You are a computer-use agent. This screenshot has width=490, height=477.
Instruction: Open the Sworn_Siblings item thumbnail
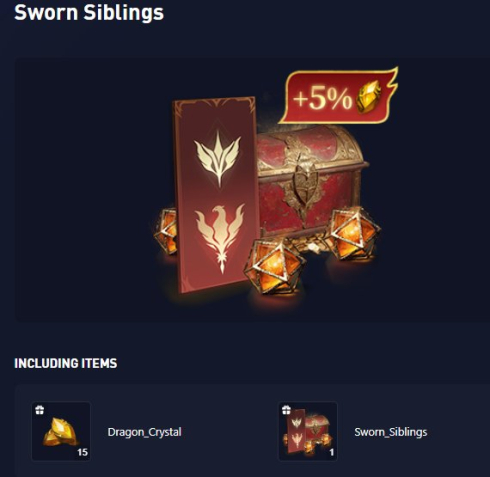308,431
